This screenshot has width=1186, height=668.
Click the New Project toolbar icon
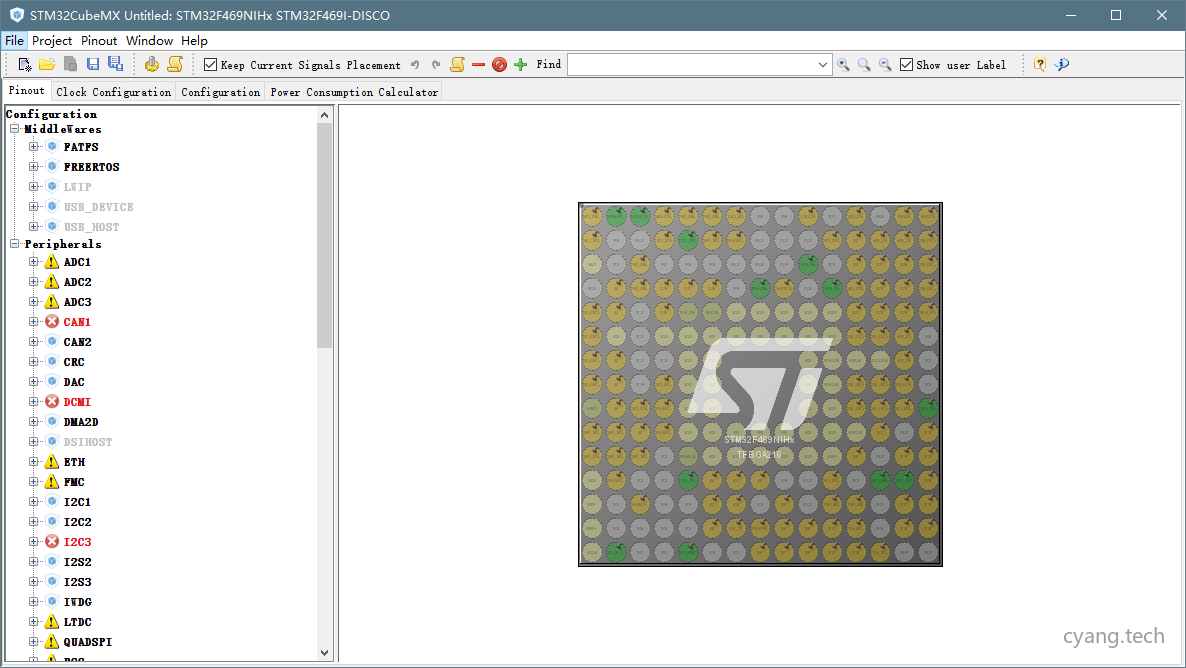pyautogui.click(x=25, y=65)
